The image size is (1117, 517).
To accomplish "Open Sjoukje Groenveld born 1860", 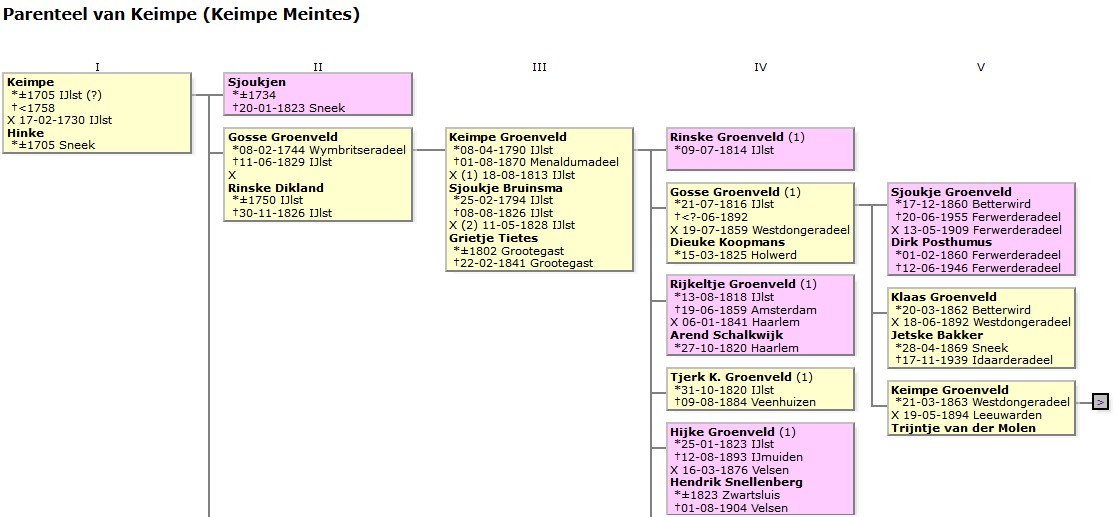I will click(951, 192).
